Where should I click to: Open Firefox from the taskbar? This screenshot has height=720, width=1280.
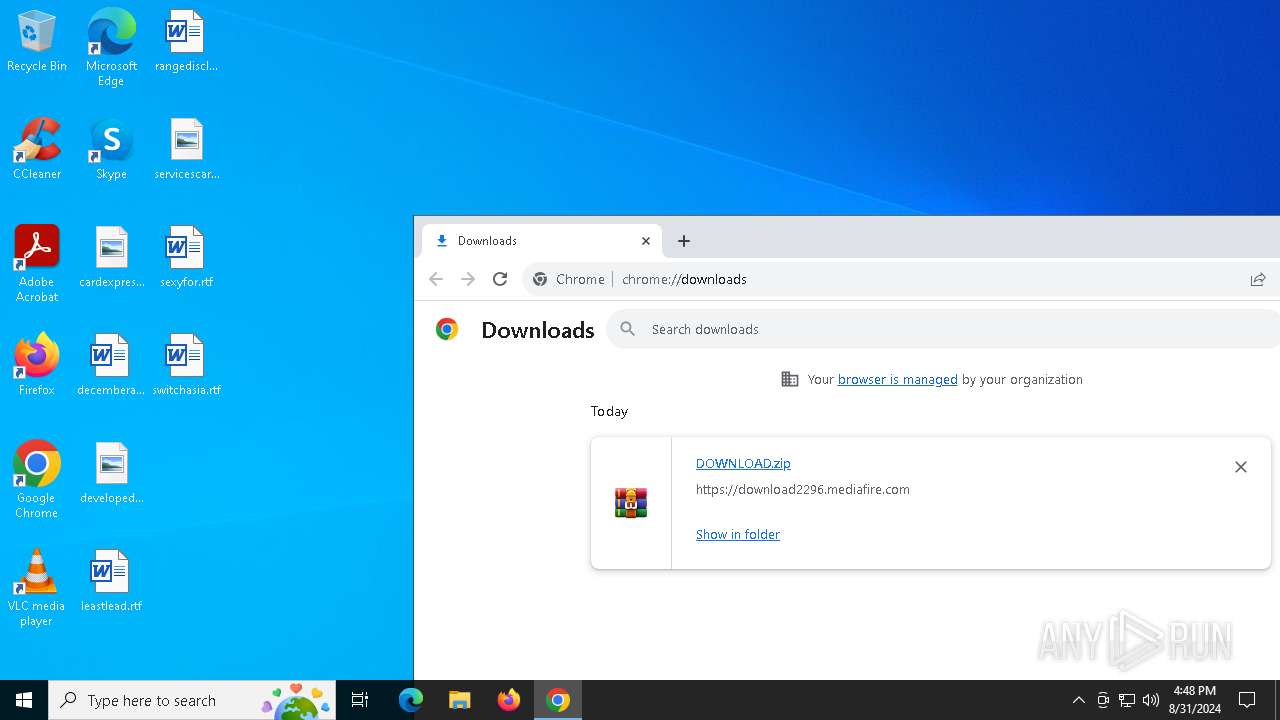click(x=509, y=700)
